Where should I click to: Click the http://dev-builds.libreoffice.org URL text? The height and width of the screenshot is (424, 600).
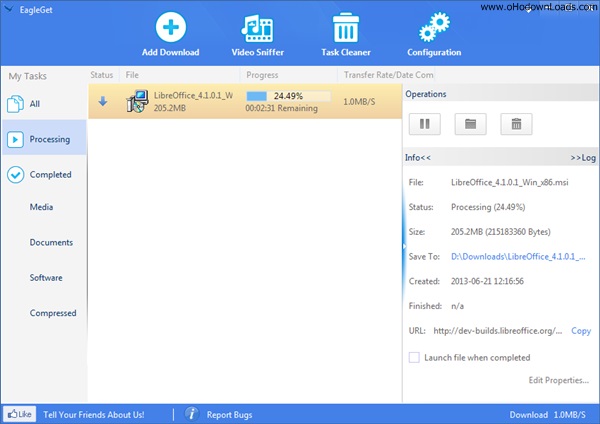(x=497, y=331)
